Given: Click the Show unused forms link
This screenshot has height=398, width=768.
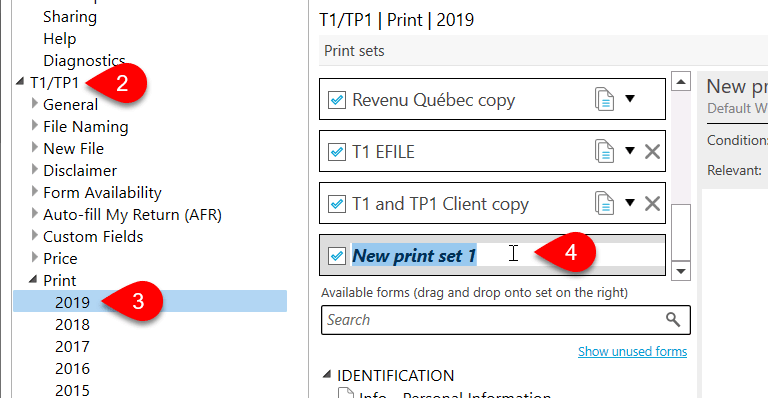Looking at the screenshot, I should pos(632,351).
